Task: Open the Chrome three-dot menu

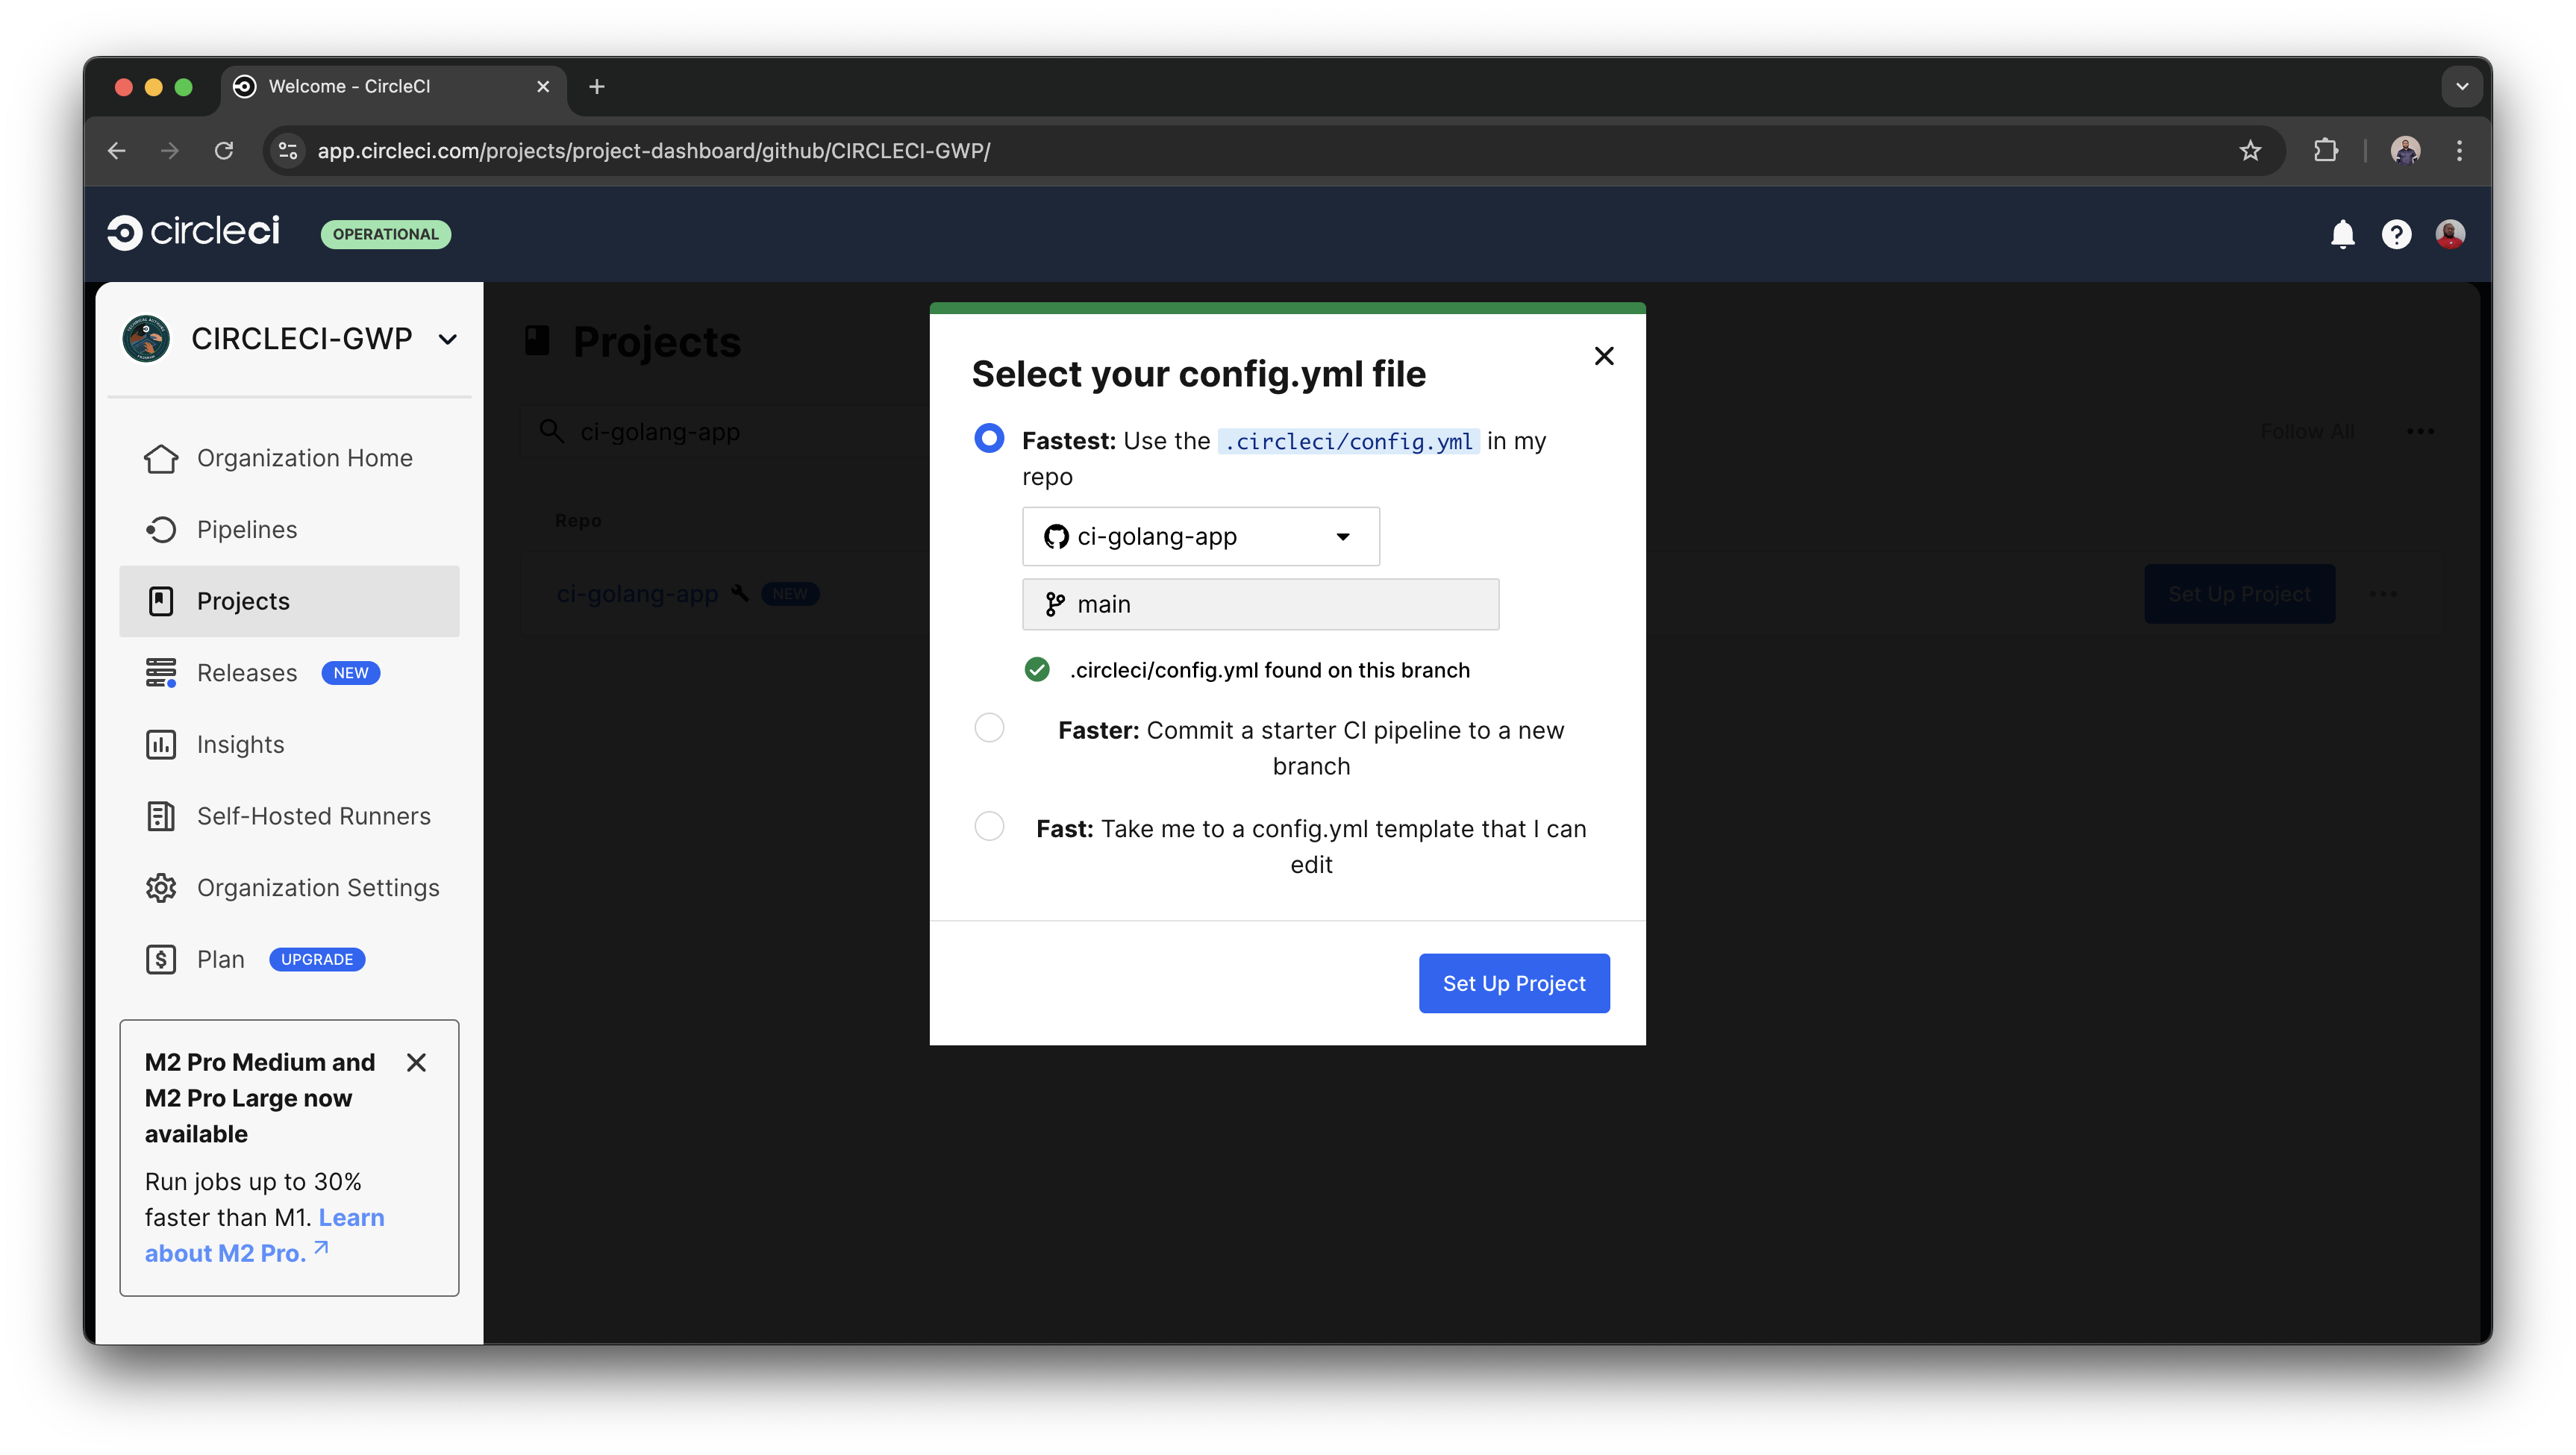Action: [2459, 150]
